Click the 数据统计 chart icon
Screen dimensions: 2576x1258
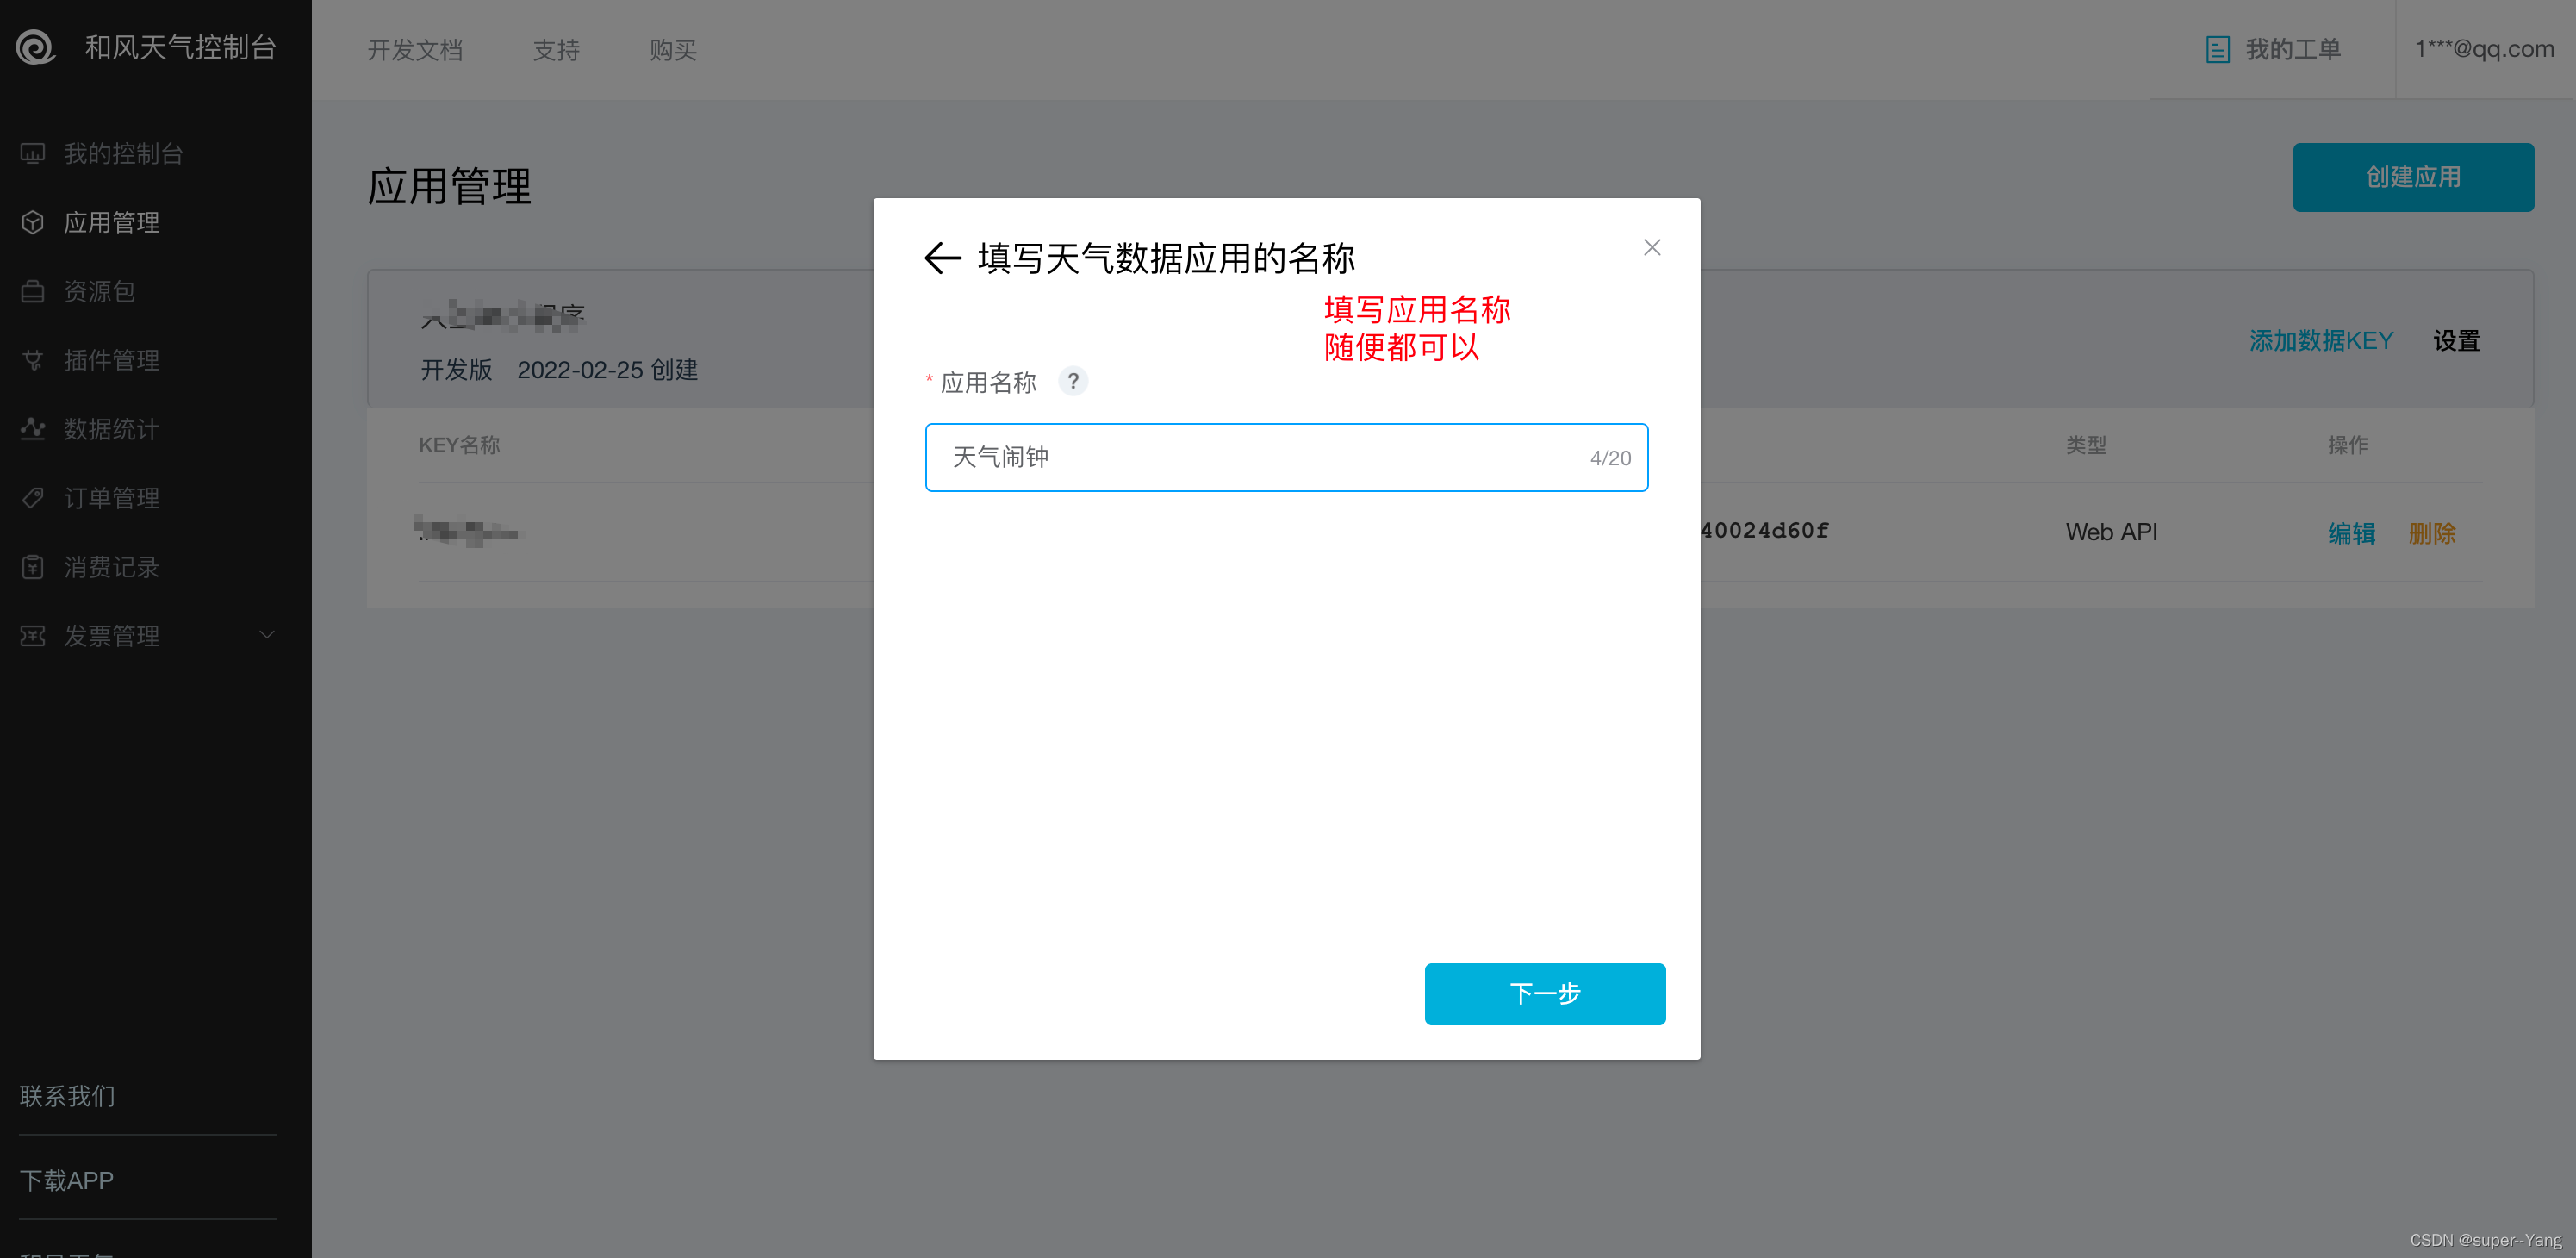(33, 429)
